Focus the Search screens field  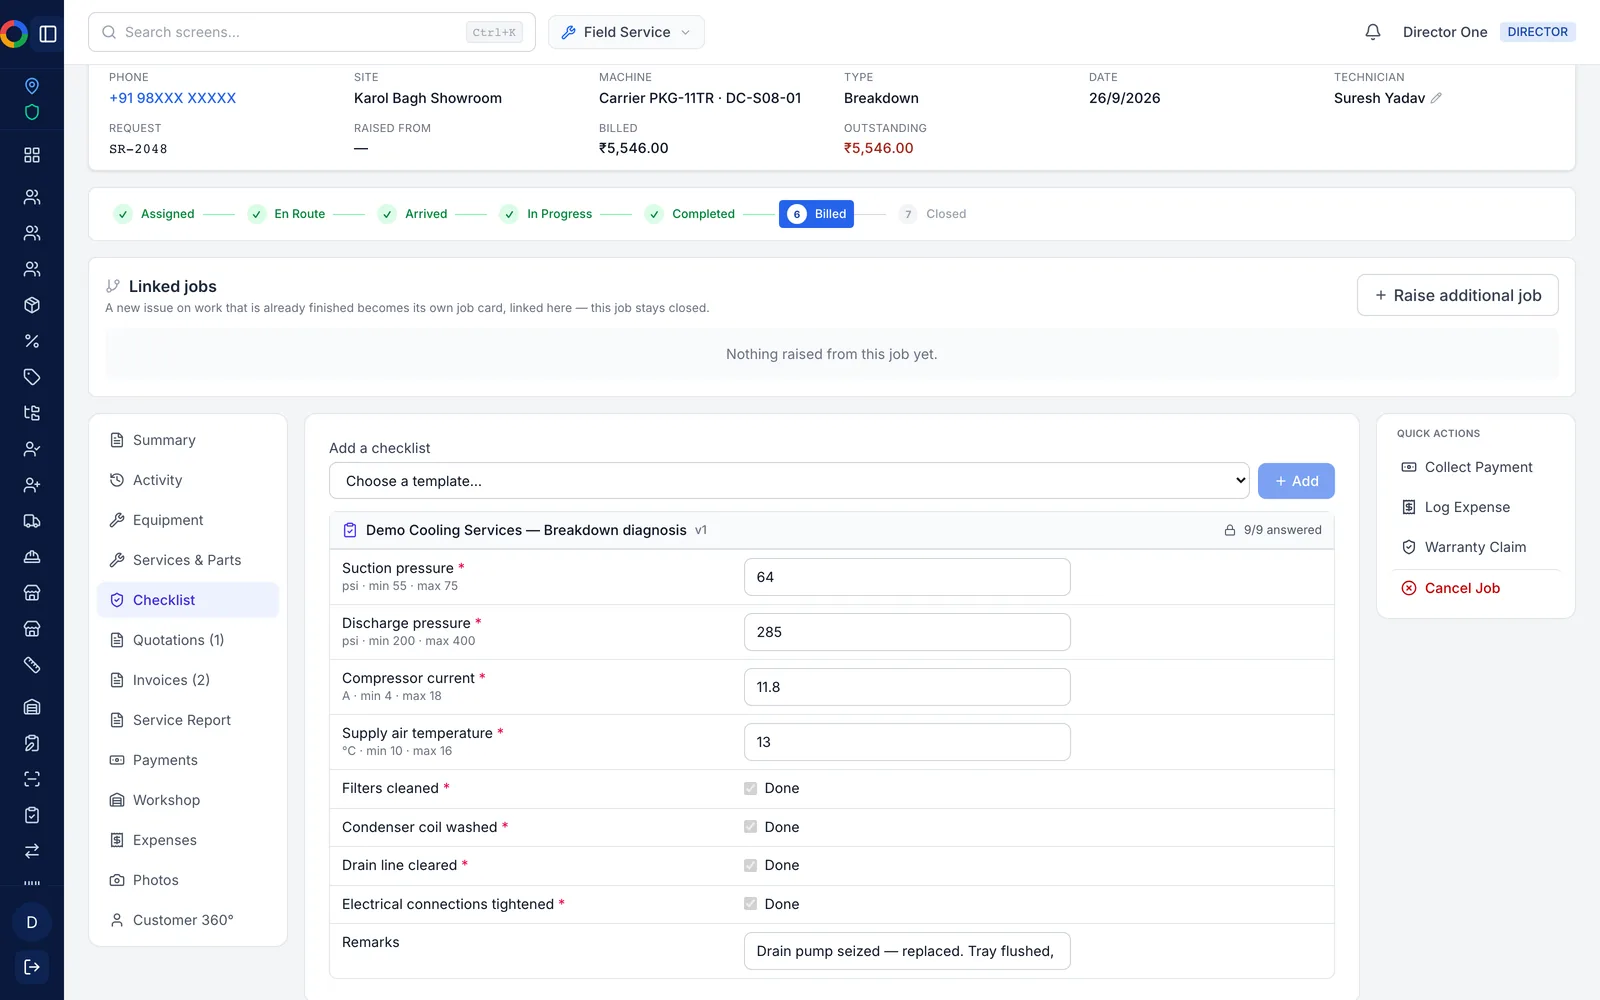point(312,32)
